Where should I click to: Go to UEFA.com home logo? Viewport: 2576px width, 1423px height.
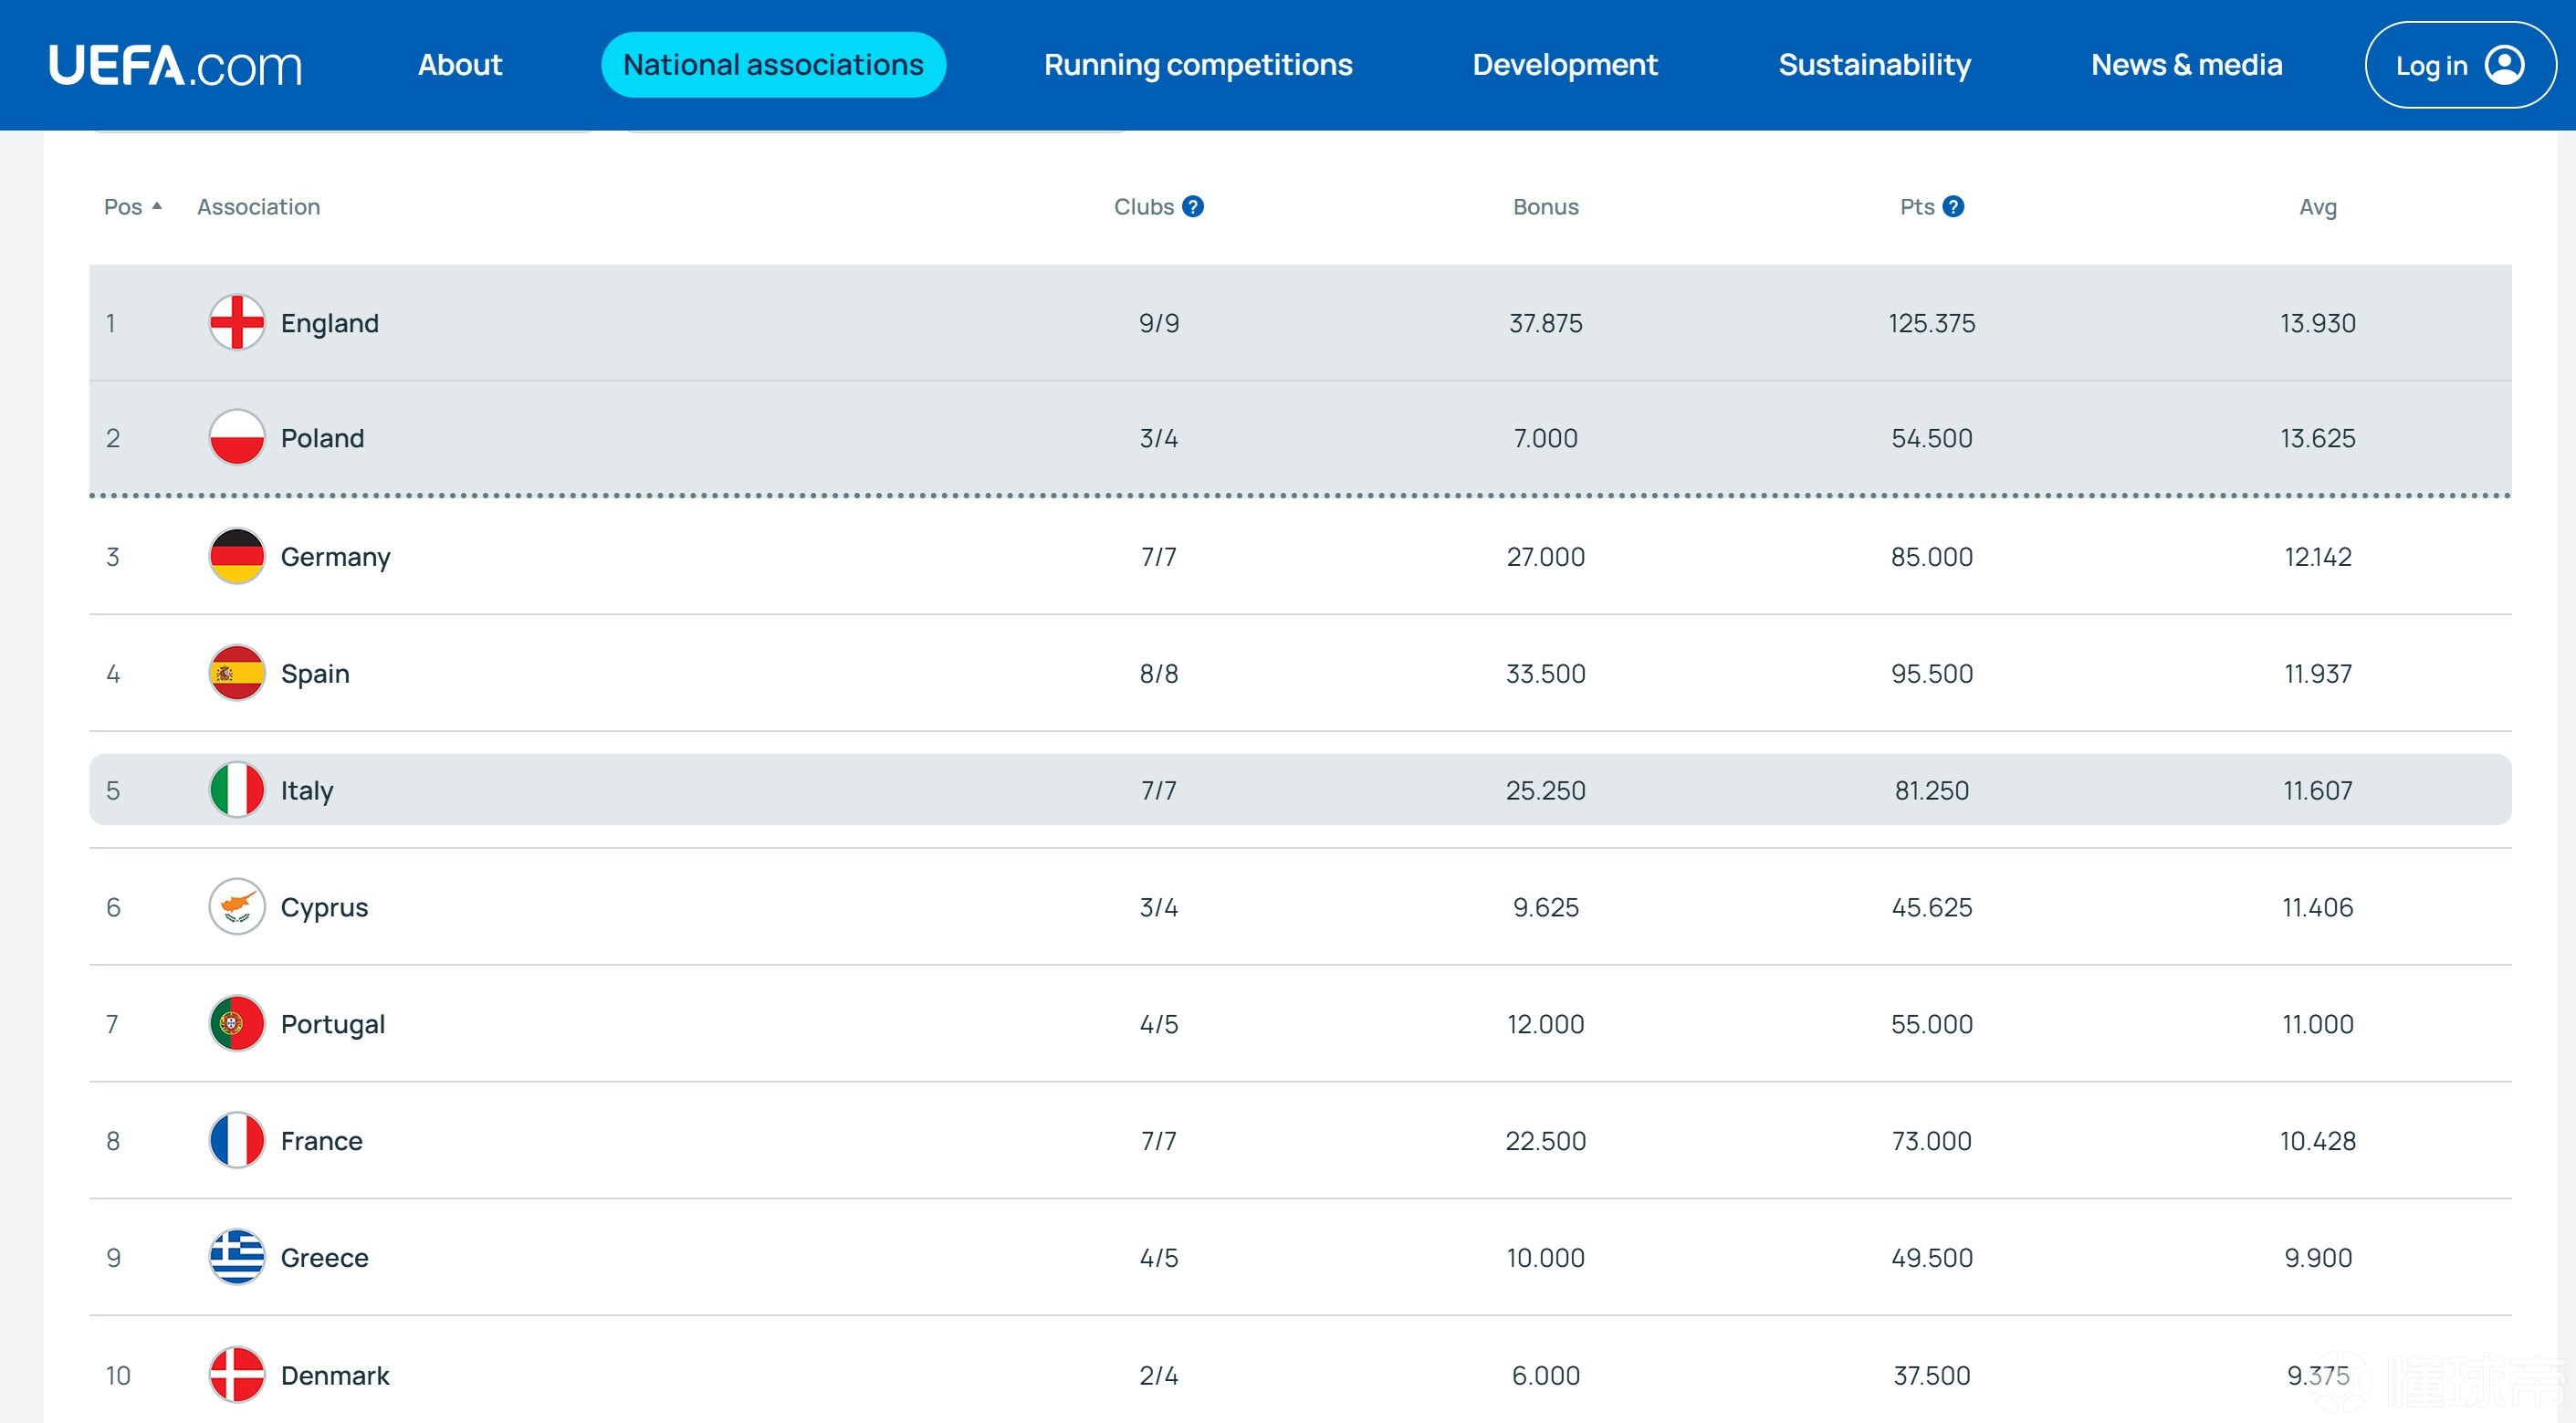(175, 65)
